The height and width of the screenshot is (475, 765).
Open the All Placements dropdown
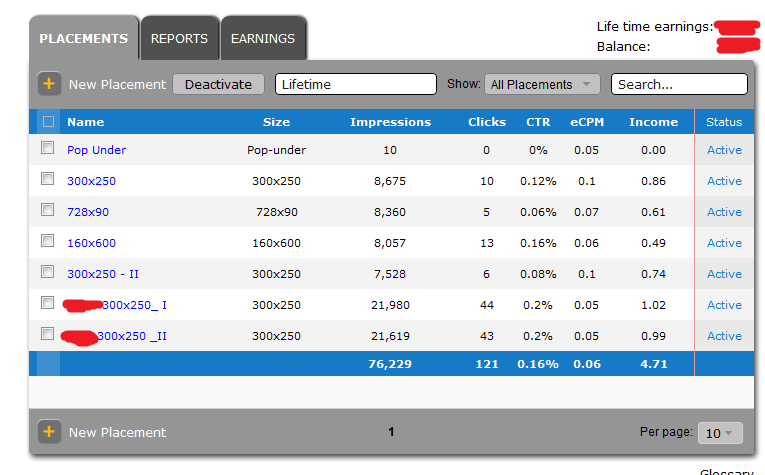pyautogui.click(x=543, y=85)
